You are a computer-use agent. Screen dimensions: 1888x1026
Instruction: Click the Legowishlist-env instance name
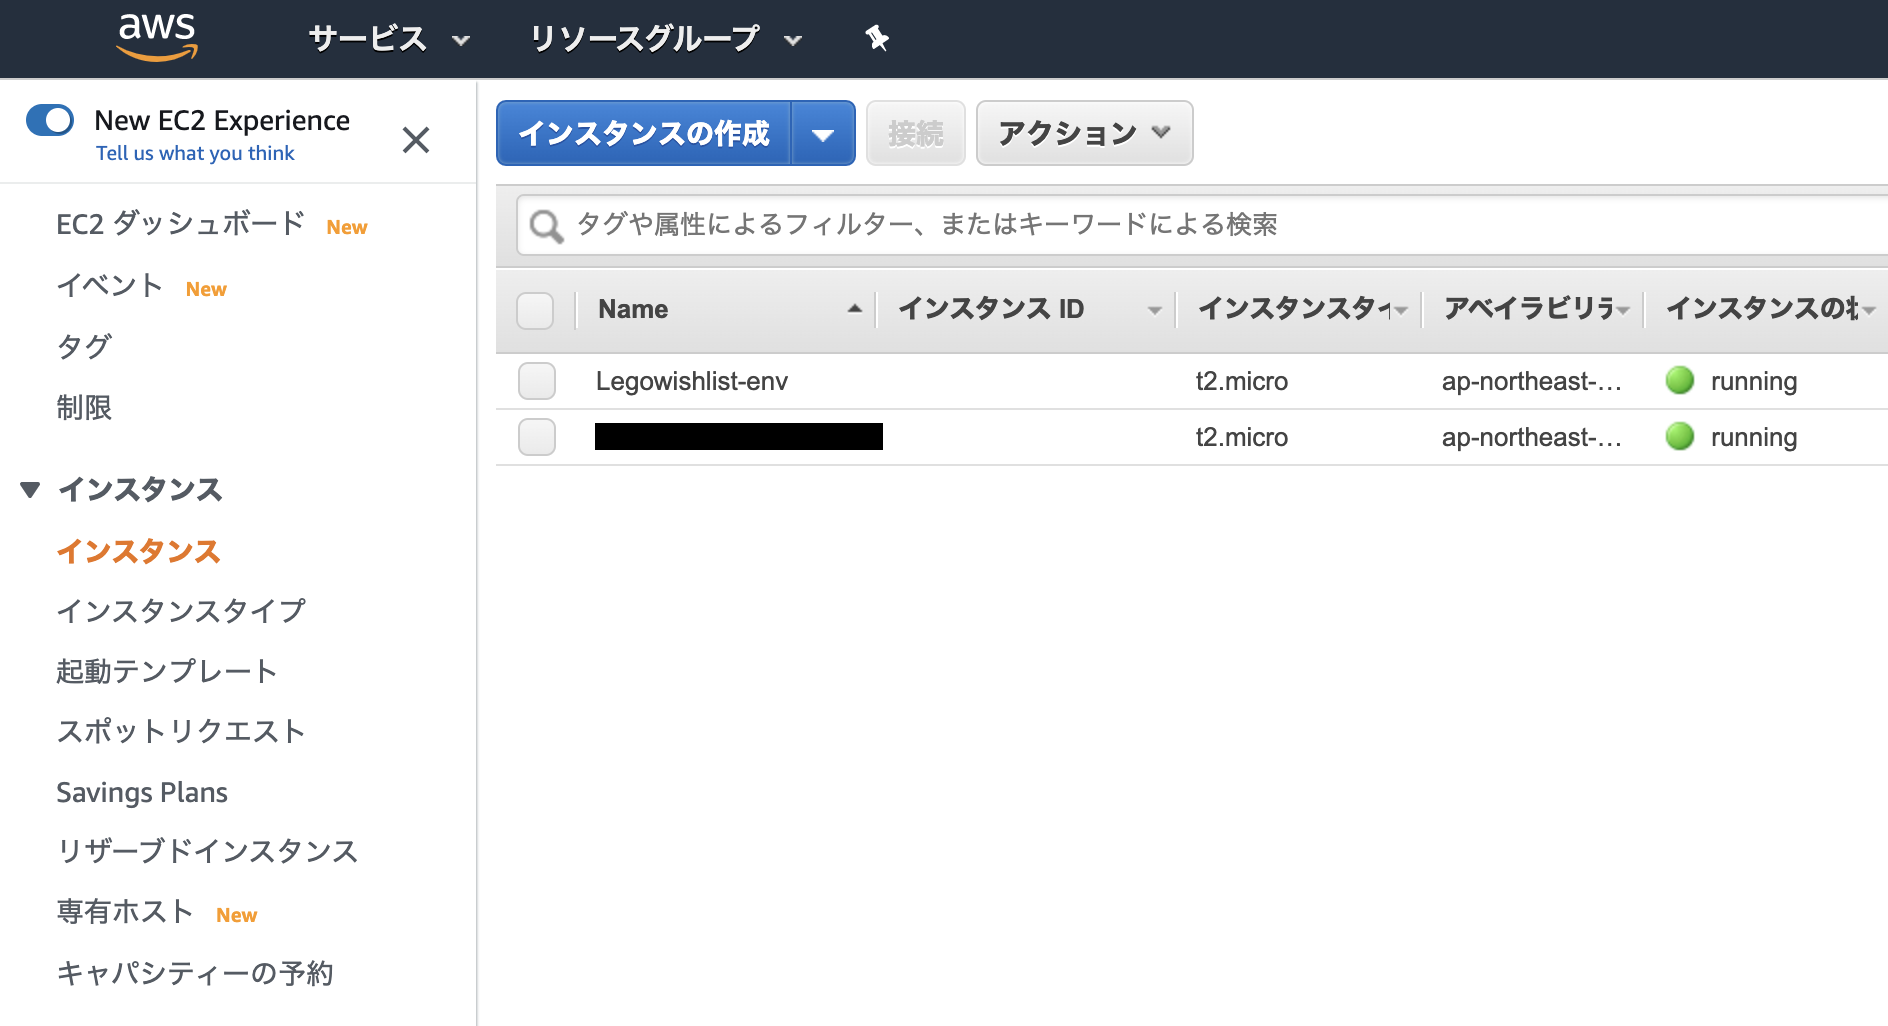[692, 381]
